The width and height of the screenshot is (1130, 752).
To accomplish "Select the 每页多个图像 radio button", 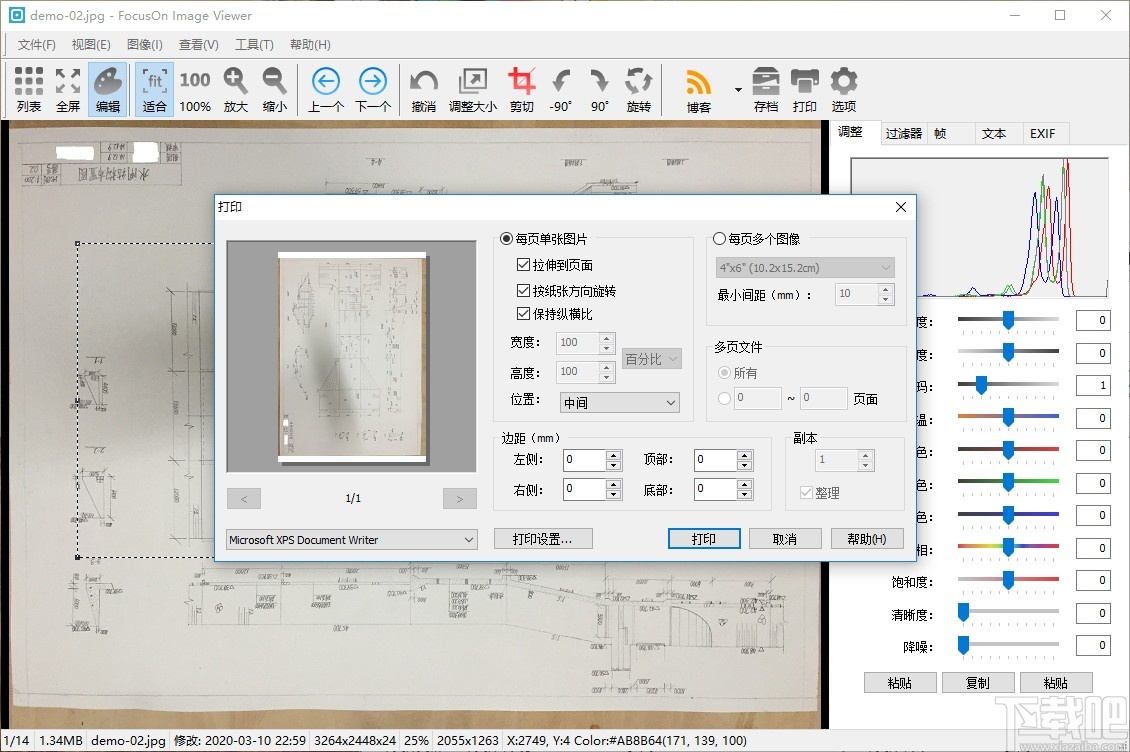I will pos(718,238).
